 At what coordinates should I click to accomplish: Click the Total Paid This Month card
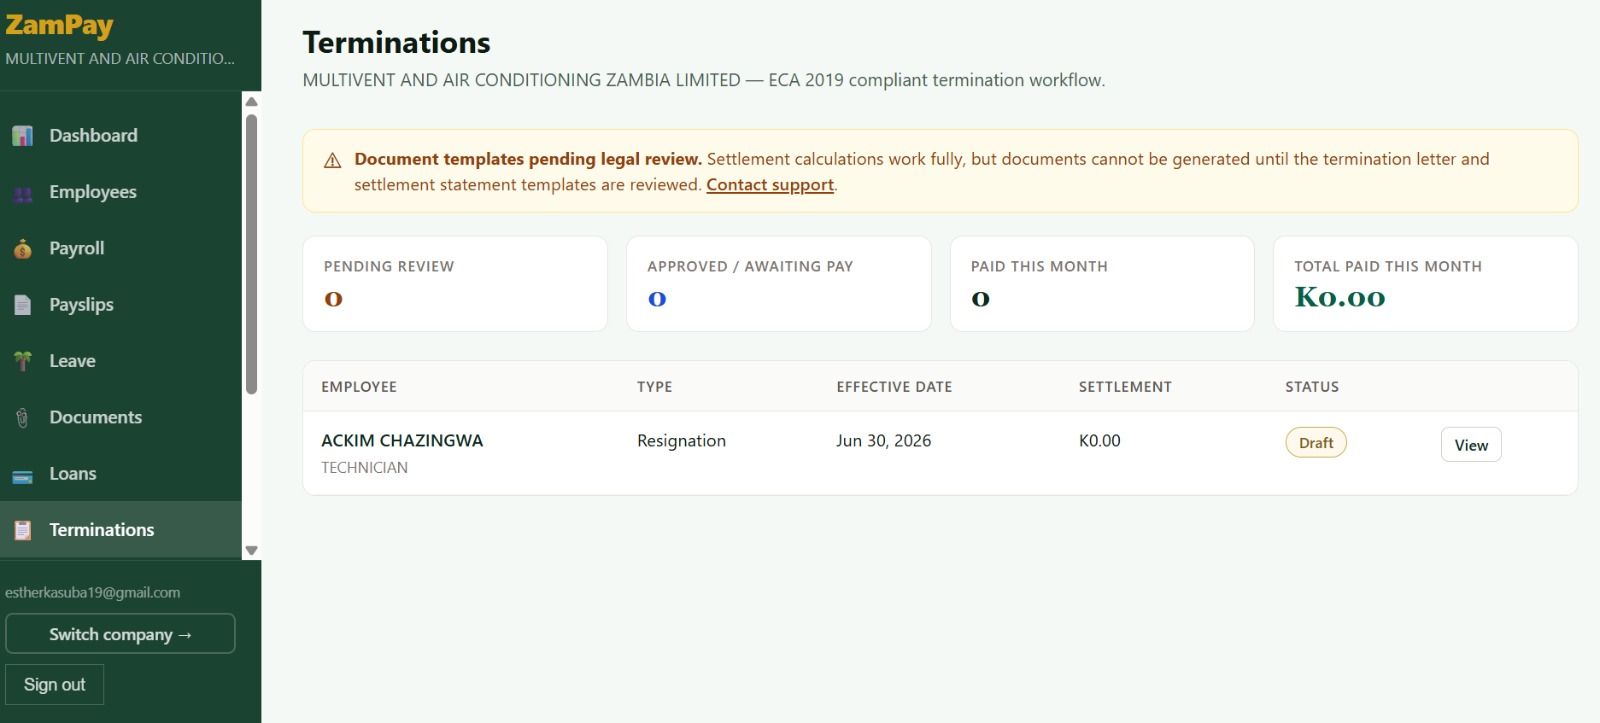click(1426, 284)
